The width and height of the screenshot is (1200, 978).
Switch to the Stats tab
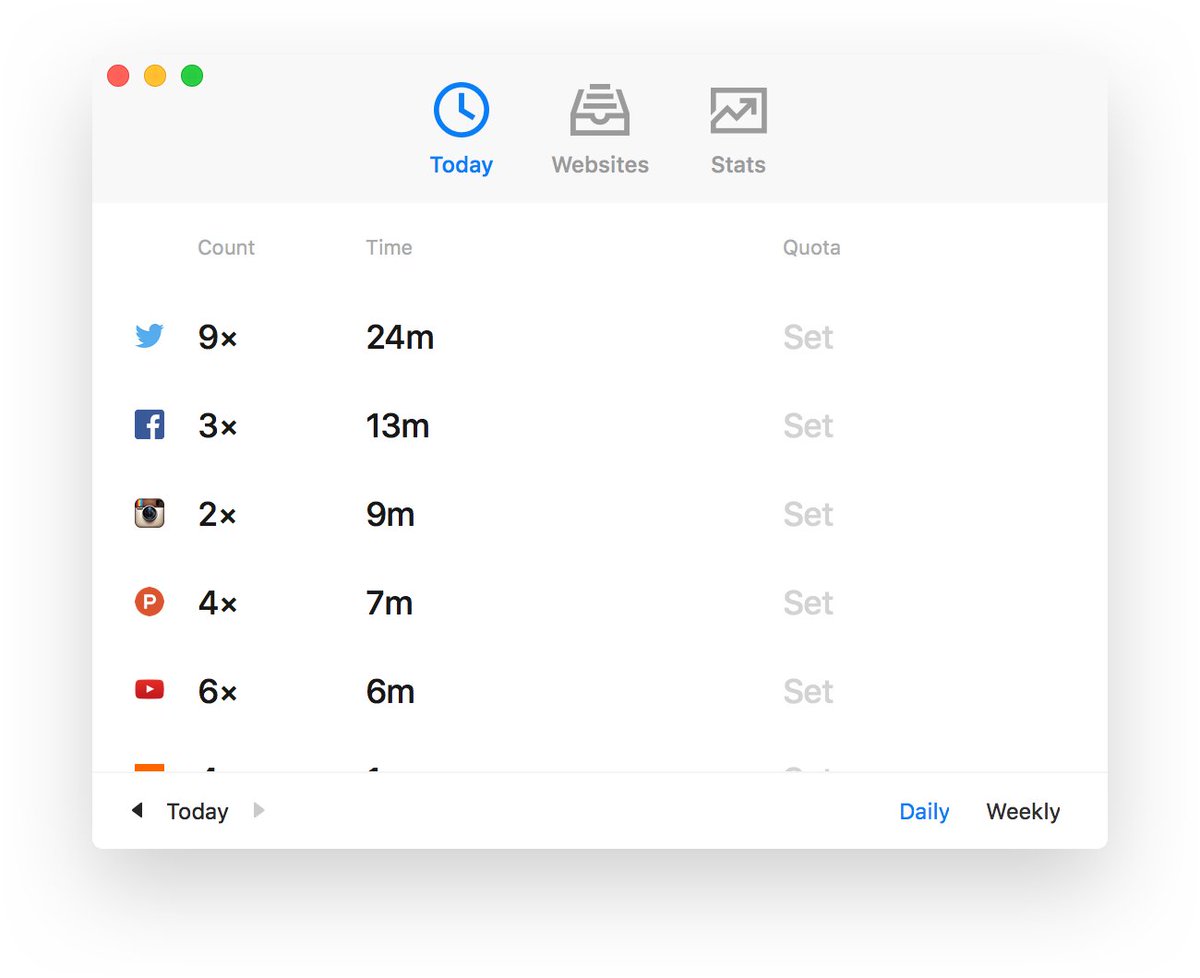coord(737,128)
